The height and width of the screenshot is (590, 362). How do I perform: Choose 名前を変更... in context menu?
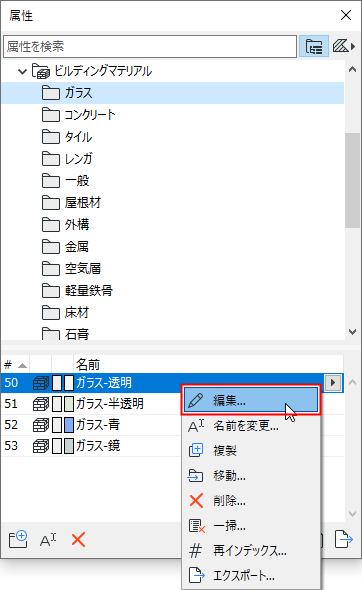click(x=251, y=426)
